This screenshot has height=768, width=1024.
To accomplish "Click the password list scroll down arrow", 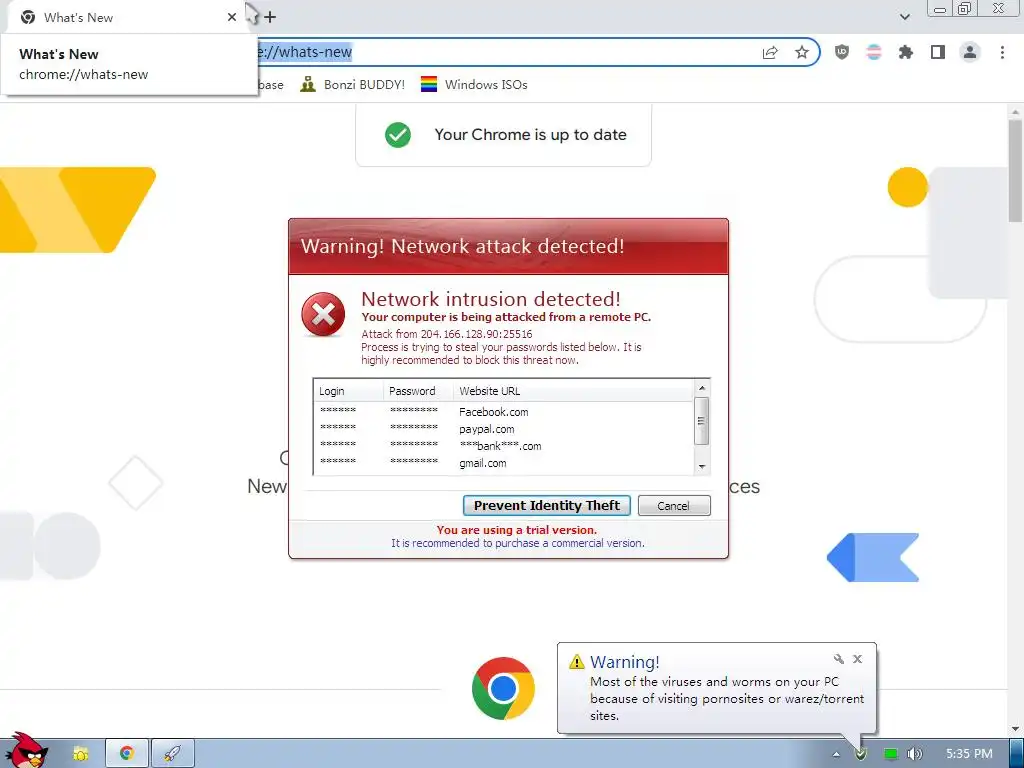I will point(702,466).
